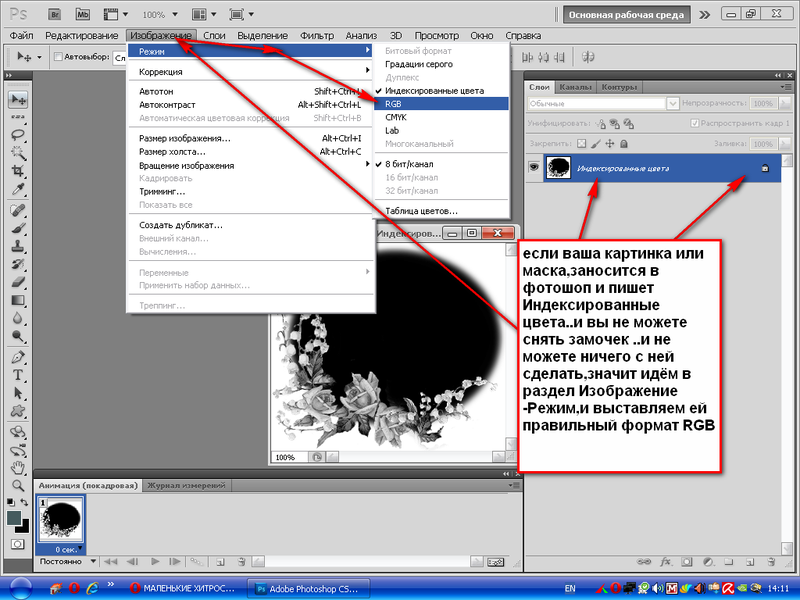The image size is (800, 600).
Task: Toggle Quick Mask mode icon
Action: pos(17,544)
